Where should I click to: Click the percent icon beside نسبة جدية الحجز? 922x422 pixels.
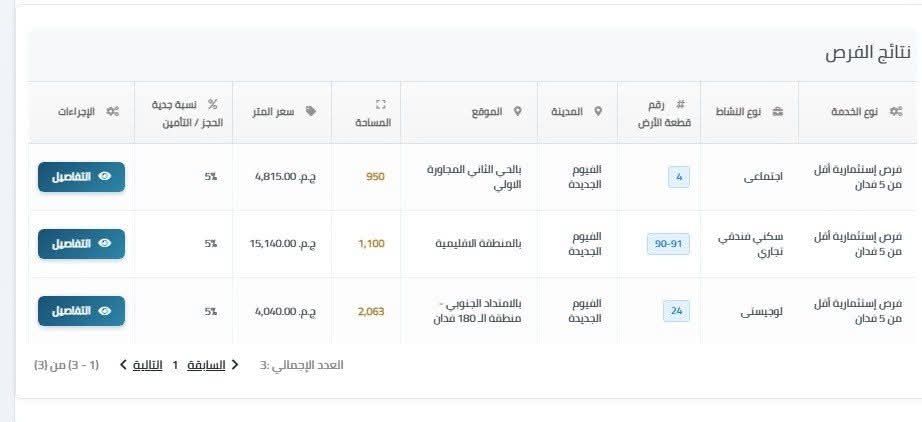[x=213, y=105]
